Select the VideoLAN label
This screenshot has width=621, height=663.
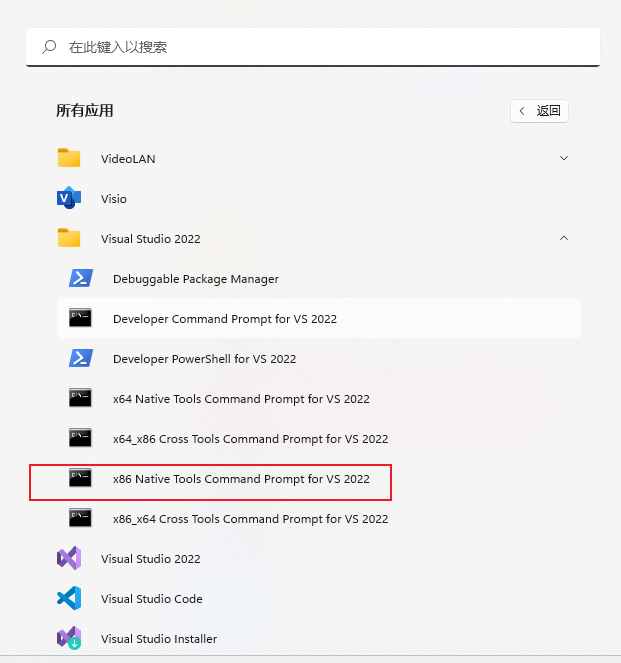click(128, 159)
